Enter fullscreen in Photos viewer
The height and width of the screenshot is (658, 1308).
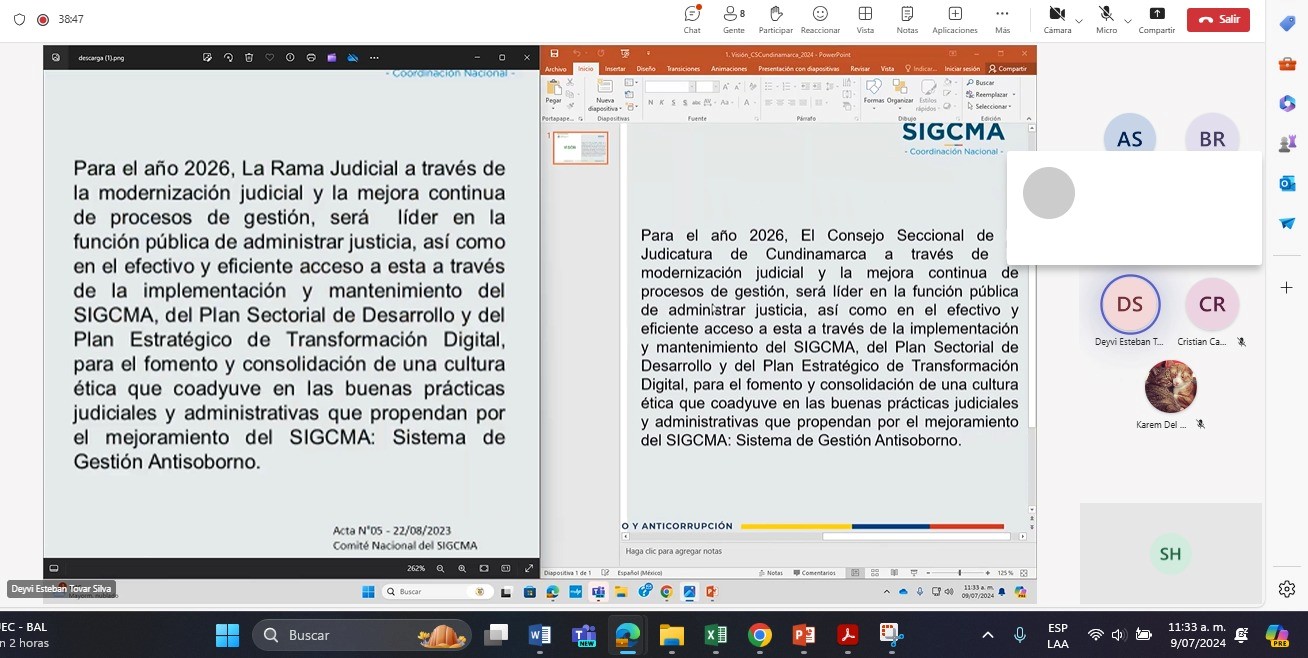529,568
